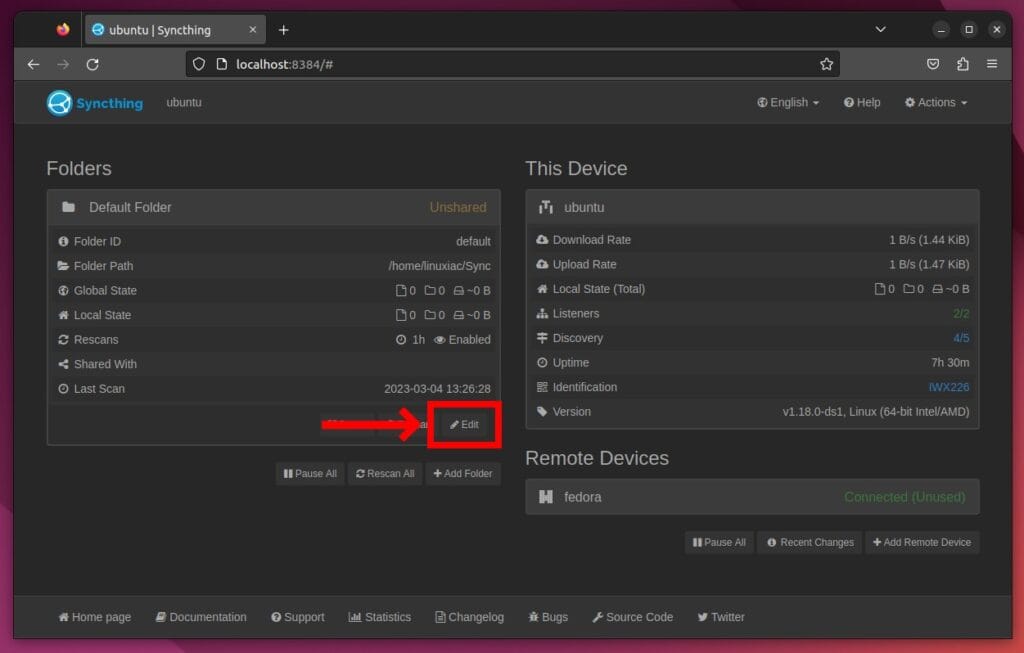Viewport: 1024px width, 653px height.
Task: Click the Last Scan clock icon
Action: [x=63, y=389]
